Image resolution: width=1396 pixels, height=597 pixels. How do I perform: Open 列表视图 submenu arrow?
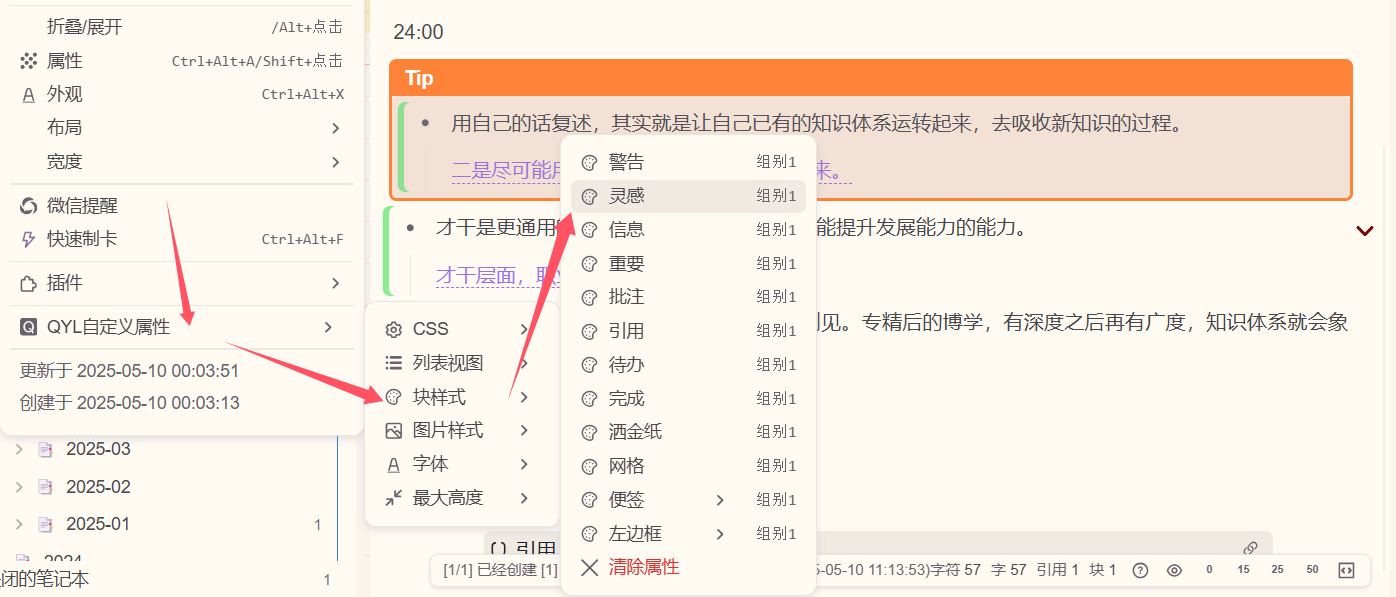tap(524, 363)
